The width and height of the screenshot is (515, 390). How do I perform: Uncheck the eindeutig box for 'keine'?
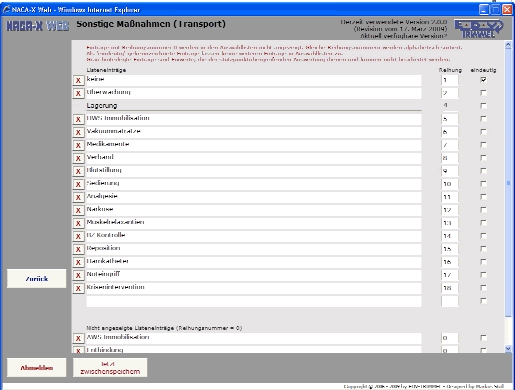(x=483, y=80)
